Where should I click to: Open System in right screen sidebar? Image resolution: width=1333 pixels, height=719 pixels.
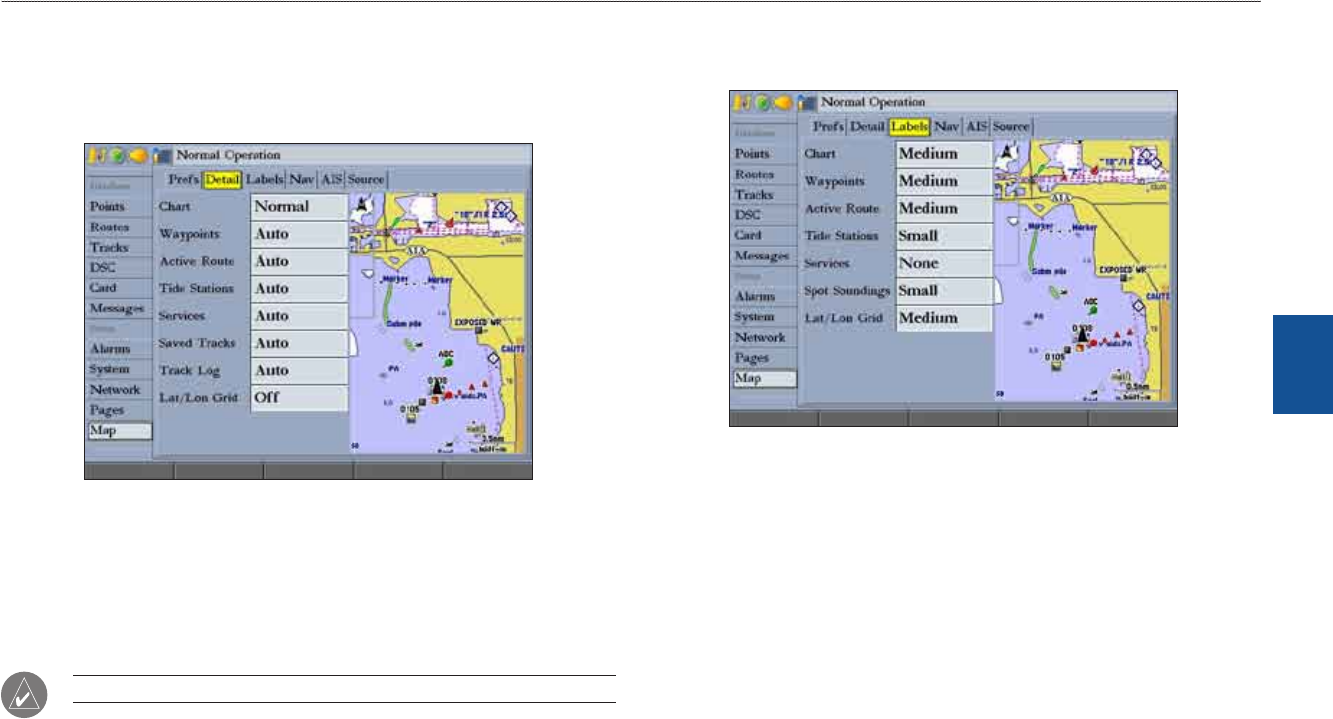[x=764, y=317]
